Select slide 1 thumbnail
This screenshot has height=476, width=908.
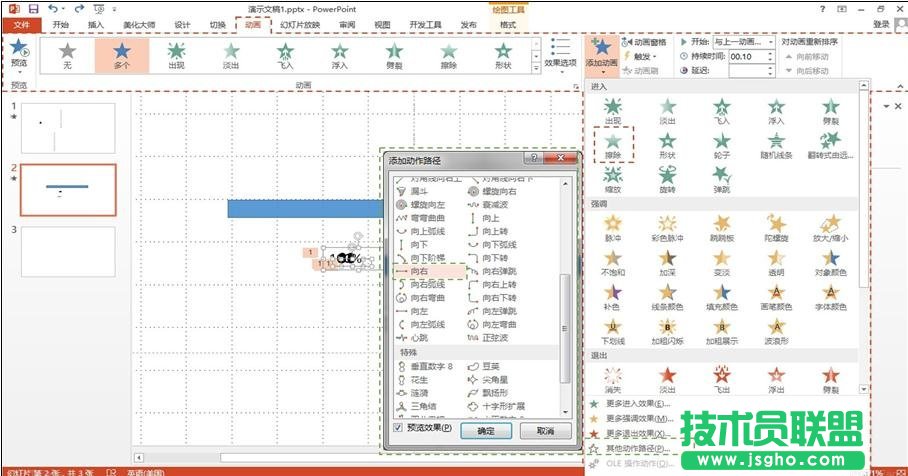pyautogui.click(x=68, y=128)
